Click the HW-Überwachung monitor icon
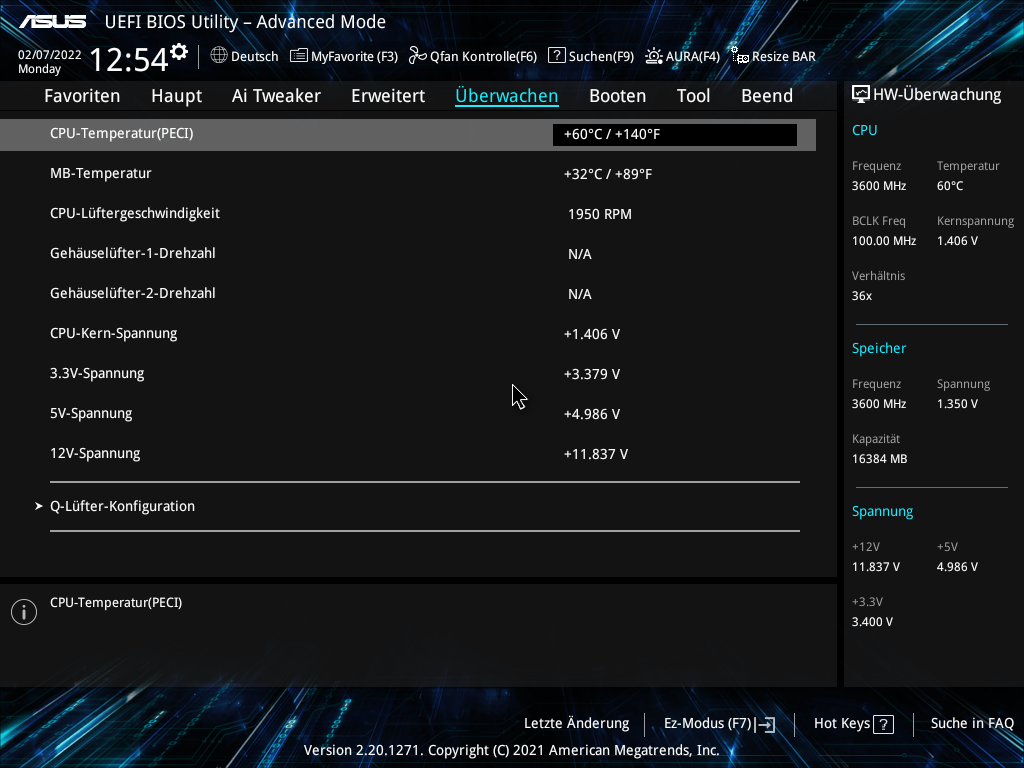1024x768 pixels. [861, 95]
